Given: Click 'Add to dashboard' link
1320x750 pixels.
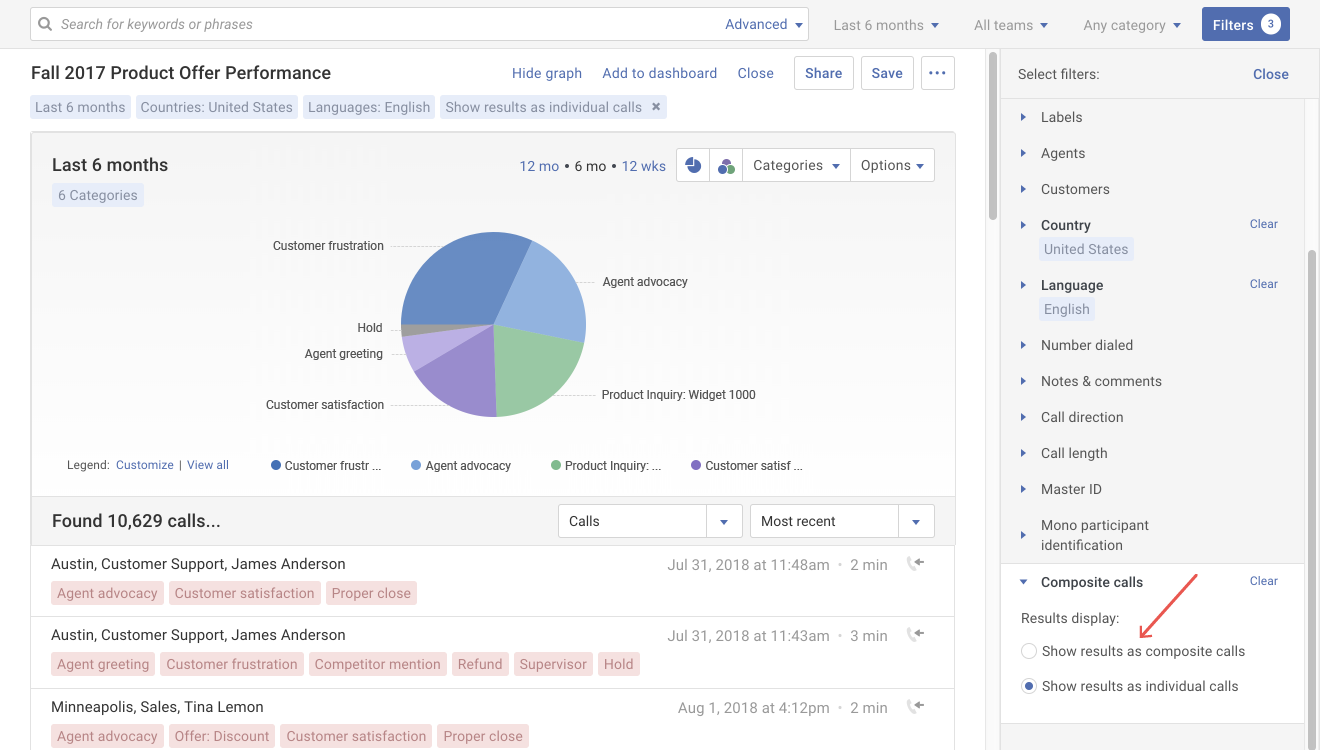Looking at the screenshot, I should click(x=659, y=73).
